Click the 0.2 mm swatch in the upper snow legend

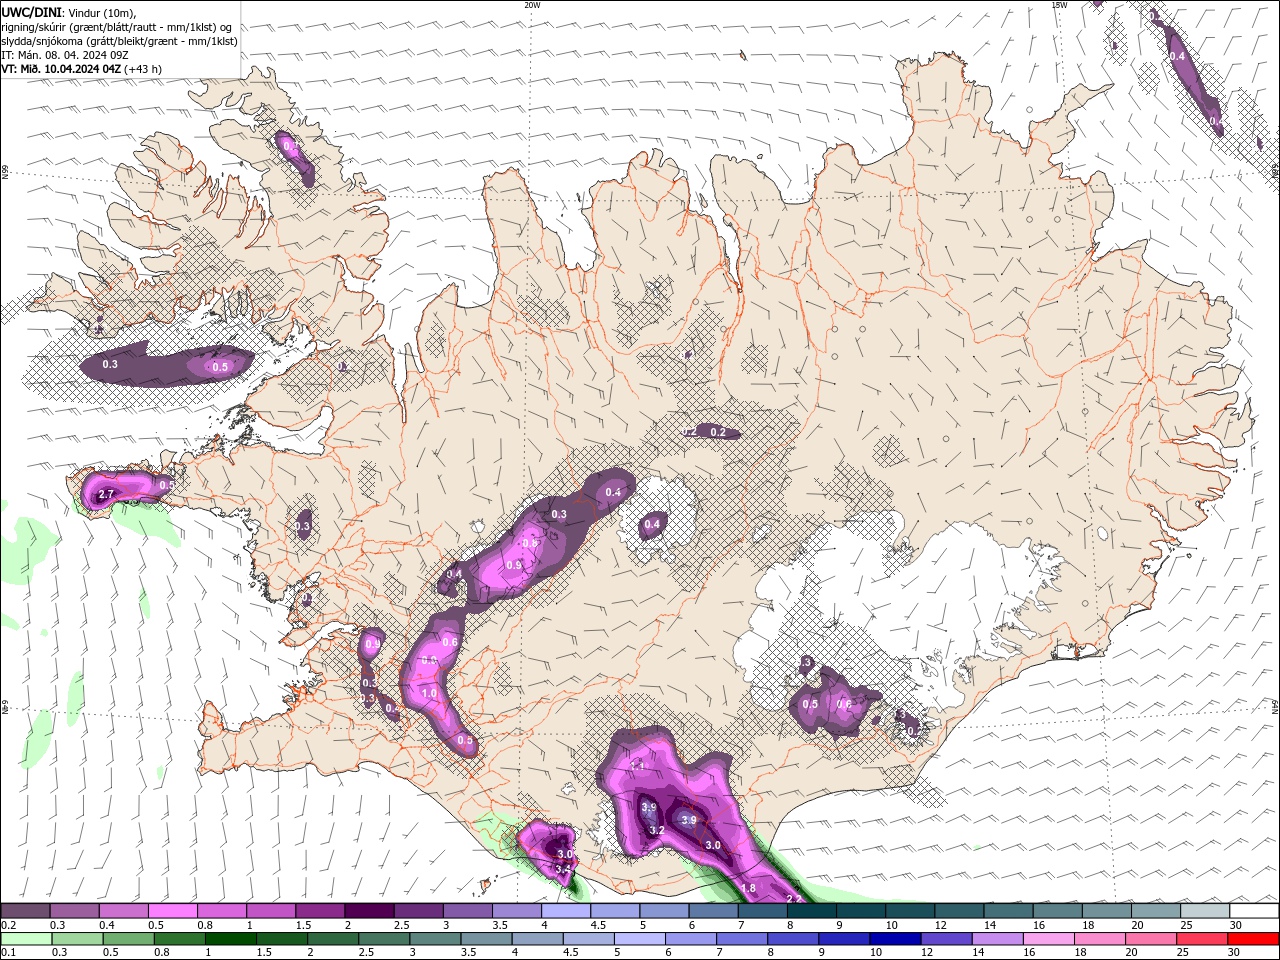26,910
